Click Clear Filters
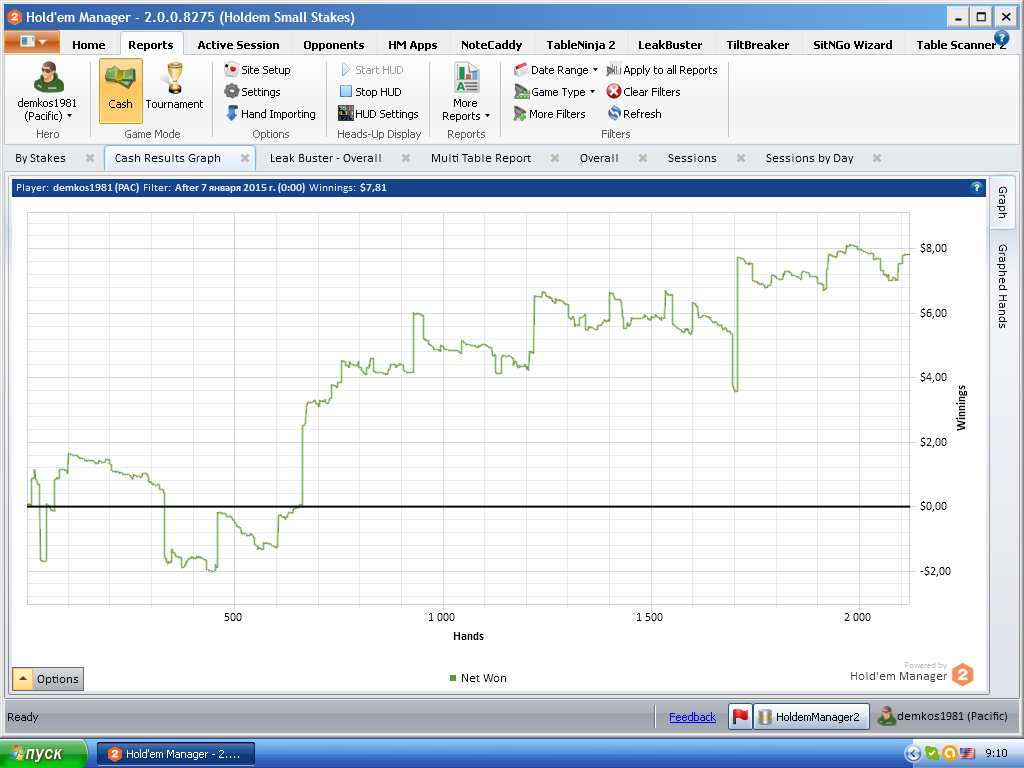 [x=644, y=92]
